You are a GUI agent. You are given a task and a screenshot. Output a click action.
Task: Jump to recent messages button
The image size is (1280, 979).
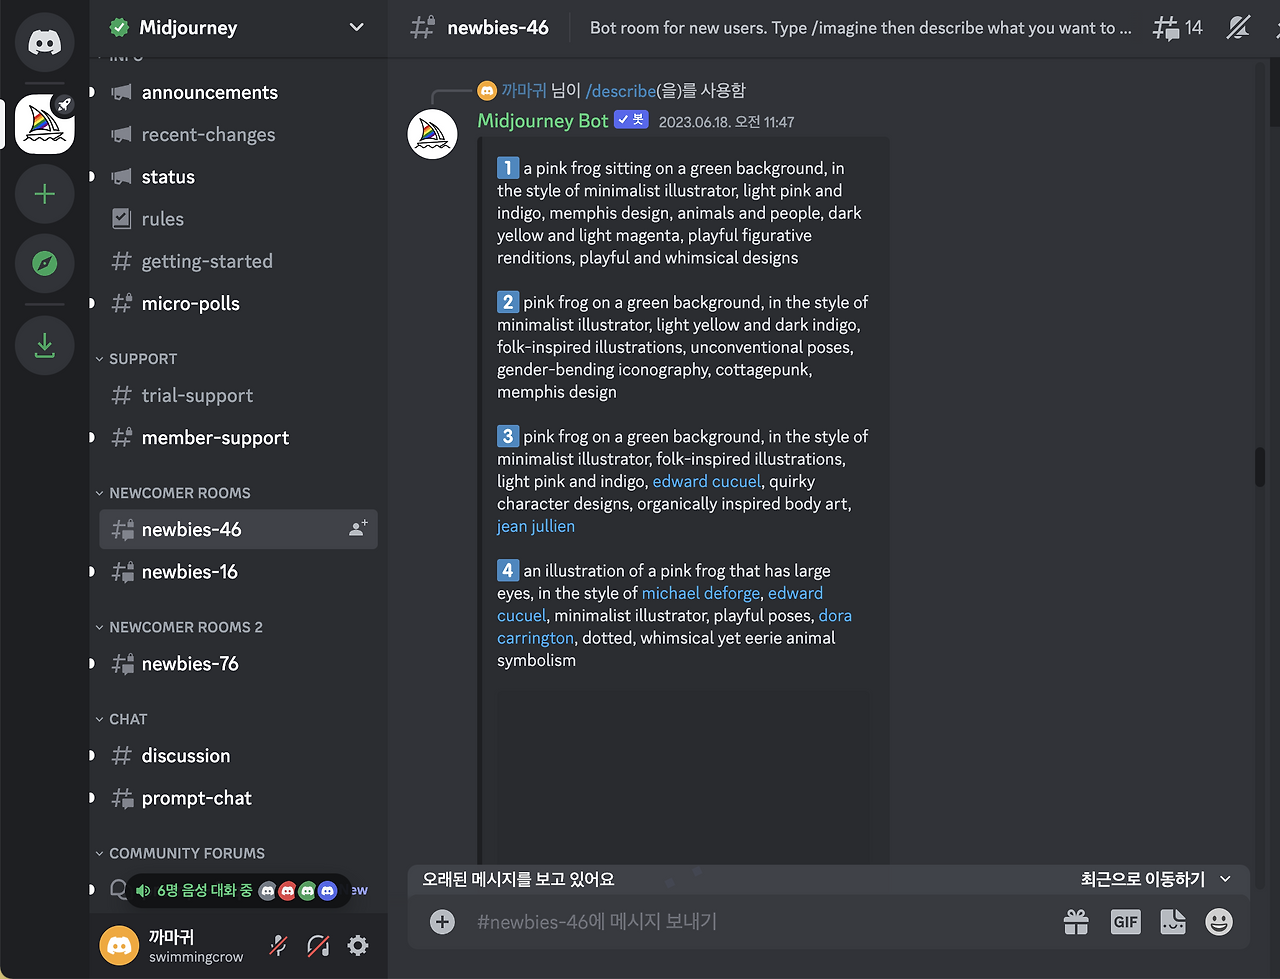point(1155,879)
